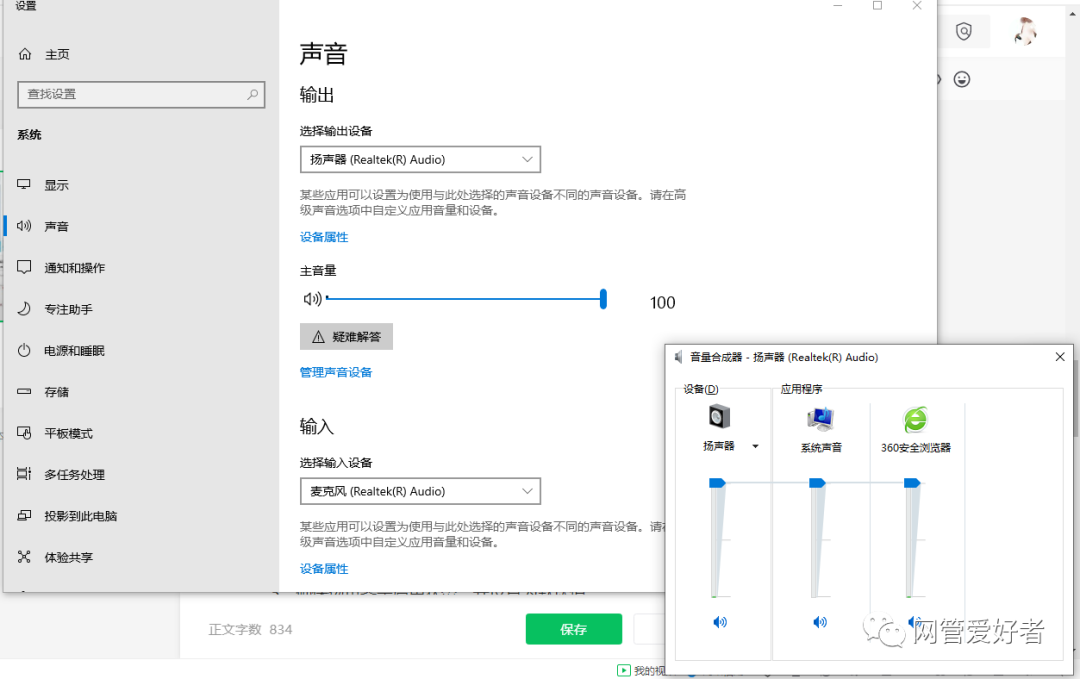Image resolution: width=1080 pixels, height=679 pixels.
Task: Click the 360安全浏览器 icon in the mixer
Action: point(915,419)
